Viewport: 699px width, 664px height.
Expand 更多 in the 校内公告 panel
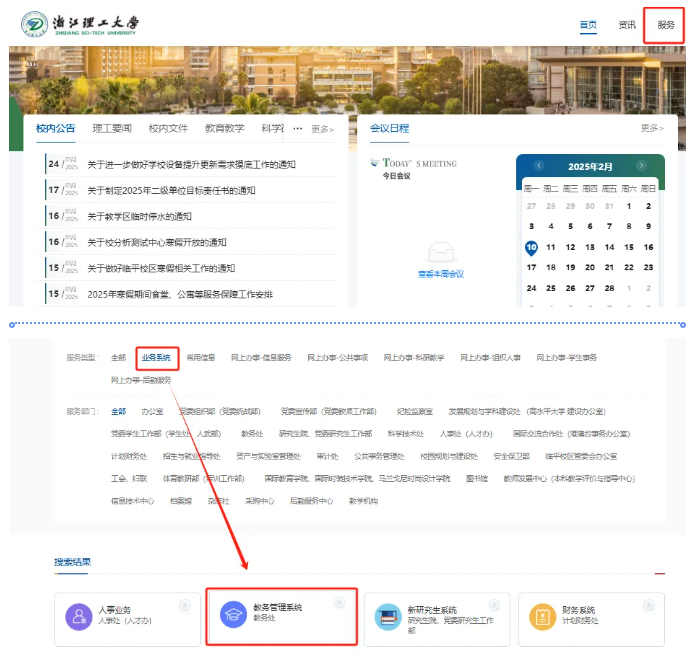322,129
